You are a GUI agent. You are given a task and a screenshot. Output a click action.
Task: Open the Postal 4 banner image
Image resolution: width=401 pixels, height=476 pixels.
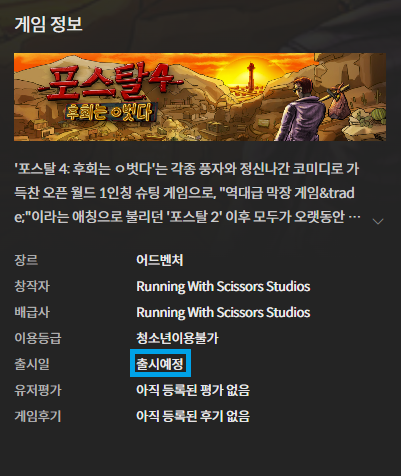[x=200, y=97]
